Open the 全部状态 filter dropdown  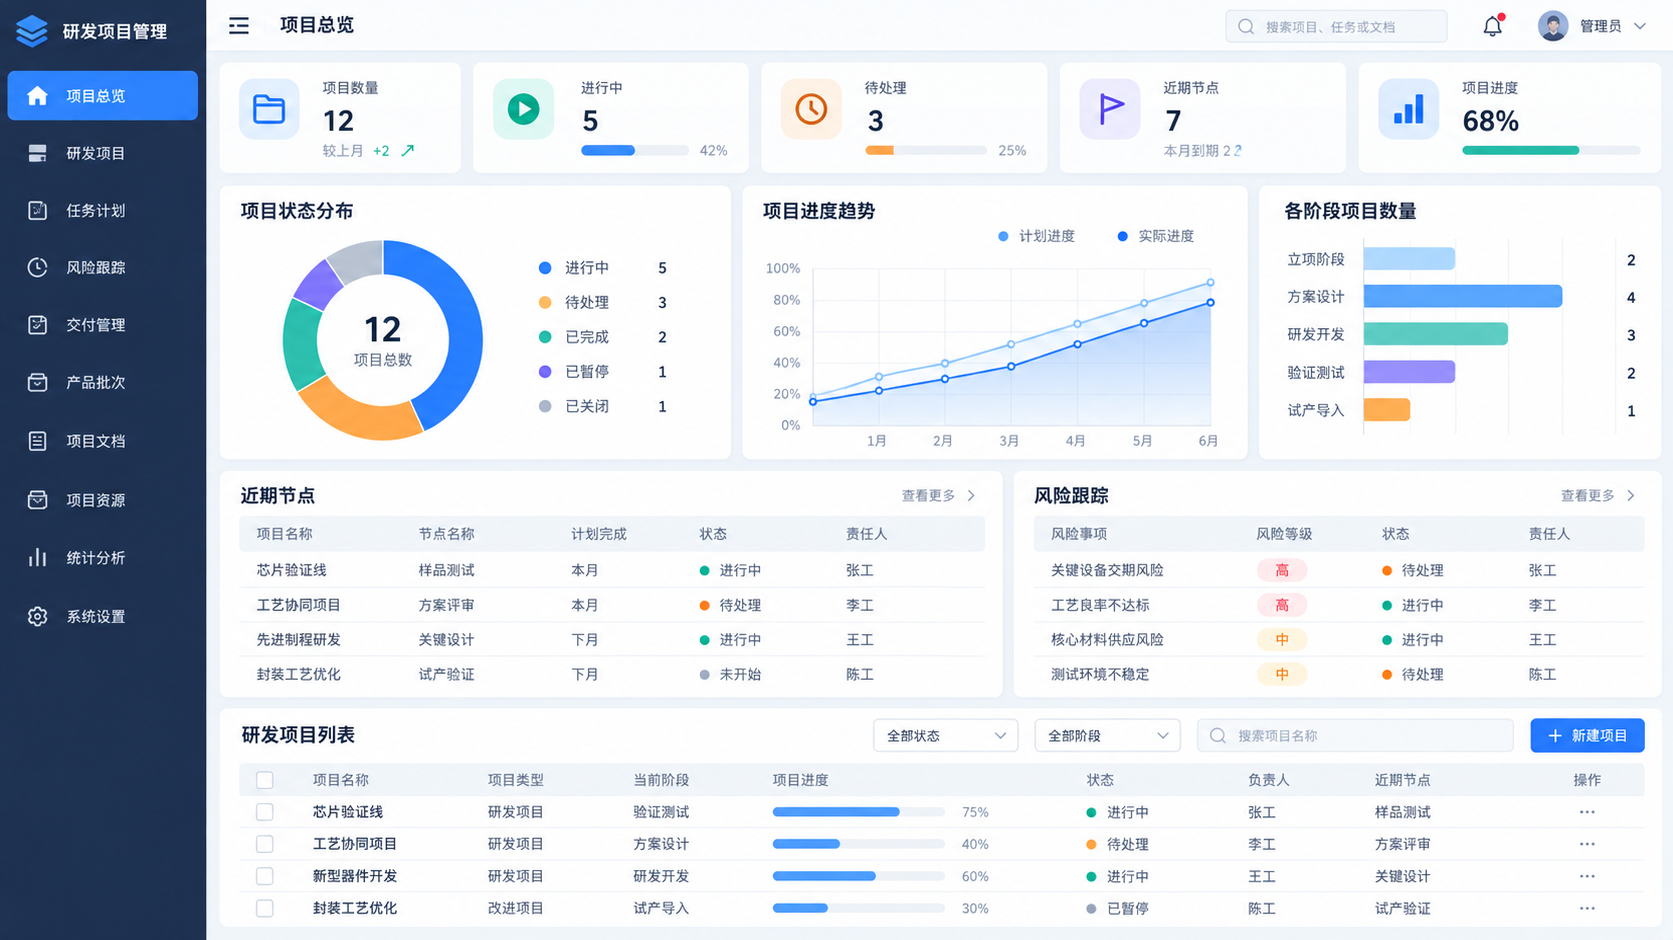click(x=945, y=735)
